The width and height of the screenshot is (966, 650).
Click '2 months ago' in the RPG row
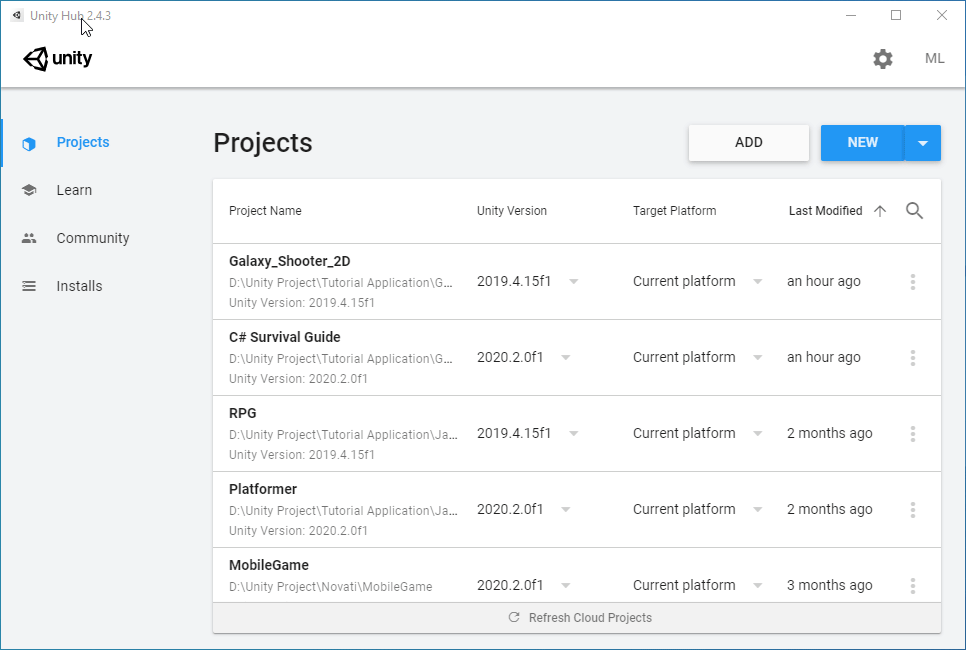(830, 433)
